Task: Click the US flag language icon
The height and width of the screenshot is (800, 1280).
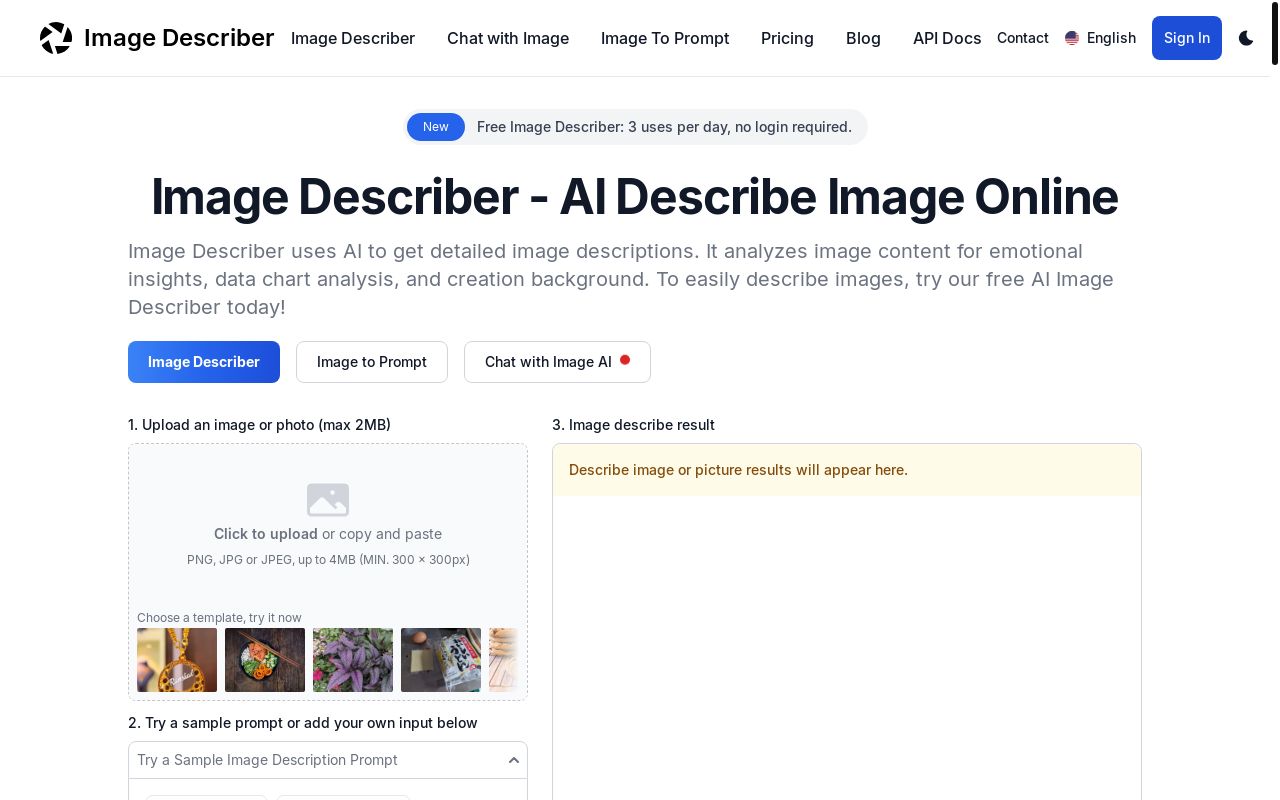Action: 1072,38
